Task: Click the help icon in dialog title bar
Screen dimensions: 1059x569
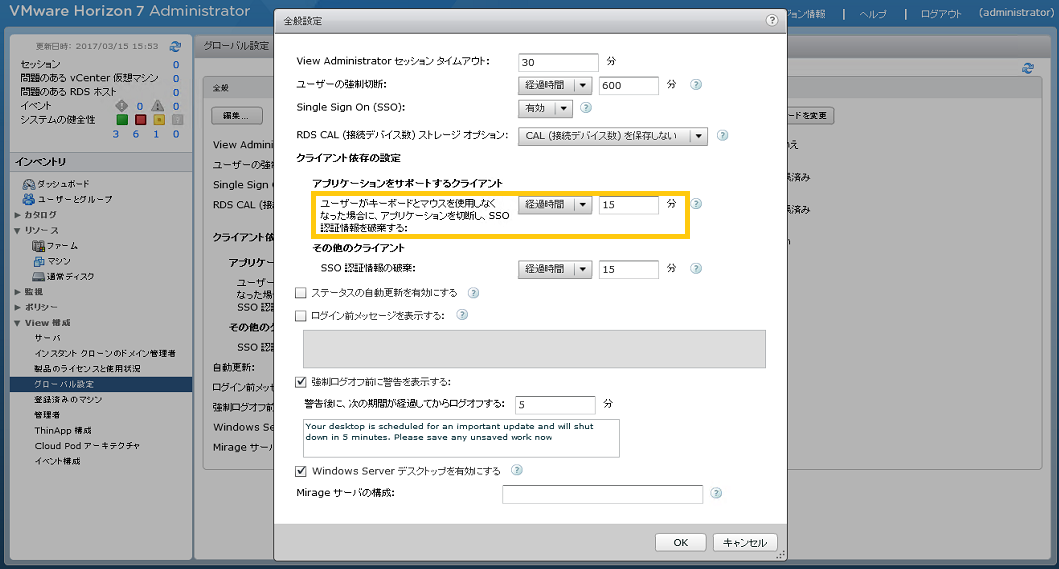Action: [772, 20]
